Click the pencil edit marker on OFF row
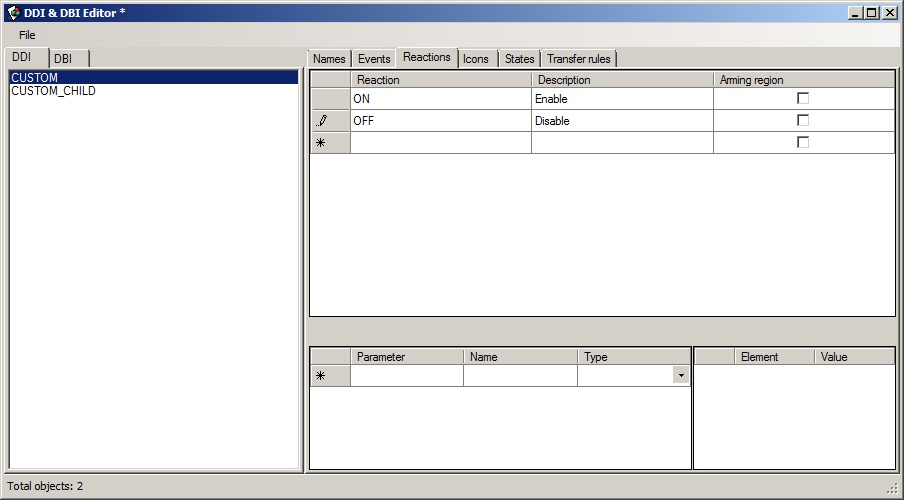Viewport: 904px width, 500px height. (322, 121)
